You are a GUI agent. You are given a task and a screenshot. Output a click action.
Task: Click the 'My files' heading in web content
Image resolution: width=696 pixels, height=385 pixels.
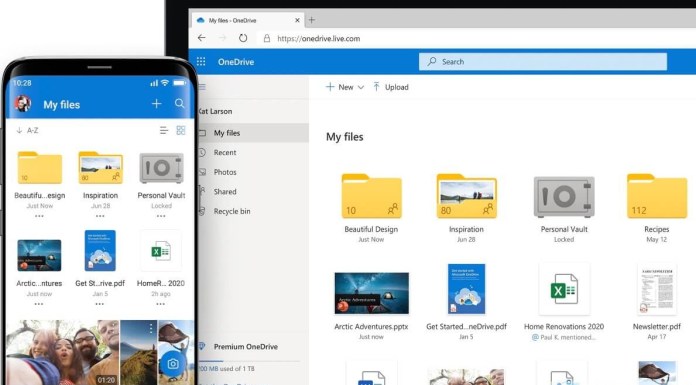pos(345,137)
